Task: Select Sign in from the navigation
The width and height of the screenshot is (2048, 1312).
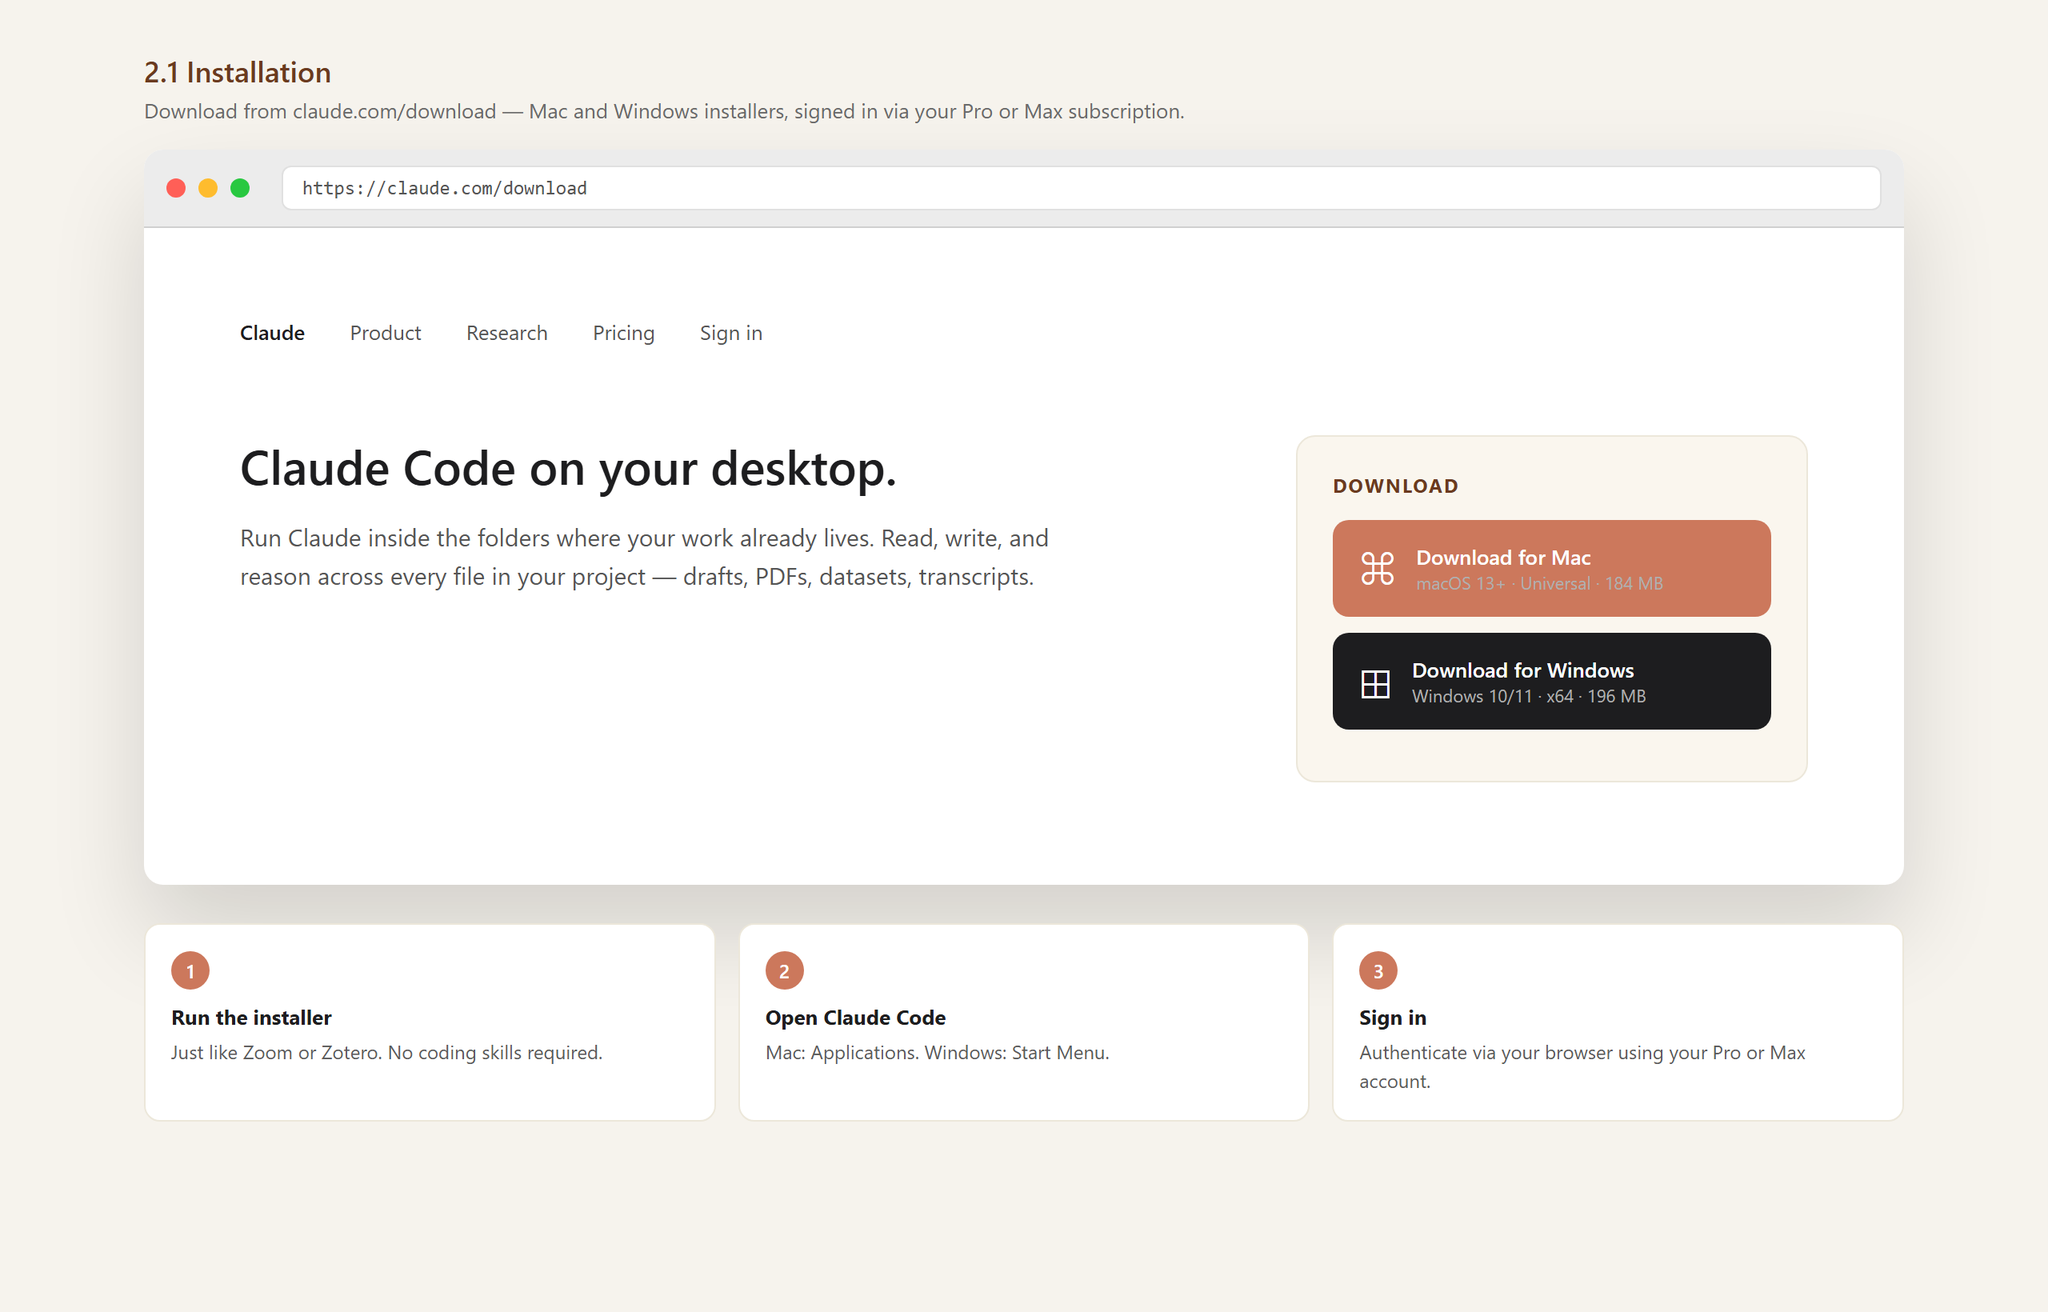Action: point(731,333)
